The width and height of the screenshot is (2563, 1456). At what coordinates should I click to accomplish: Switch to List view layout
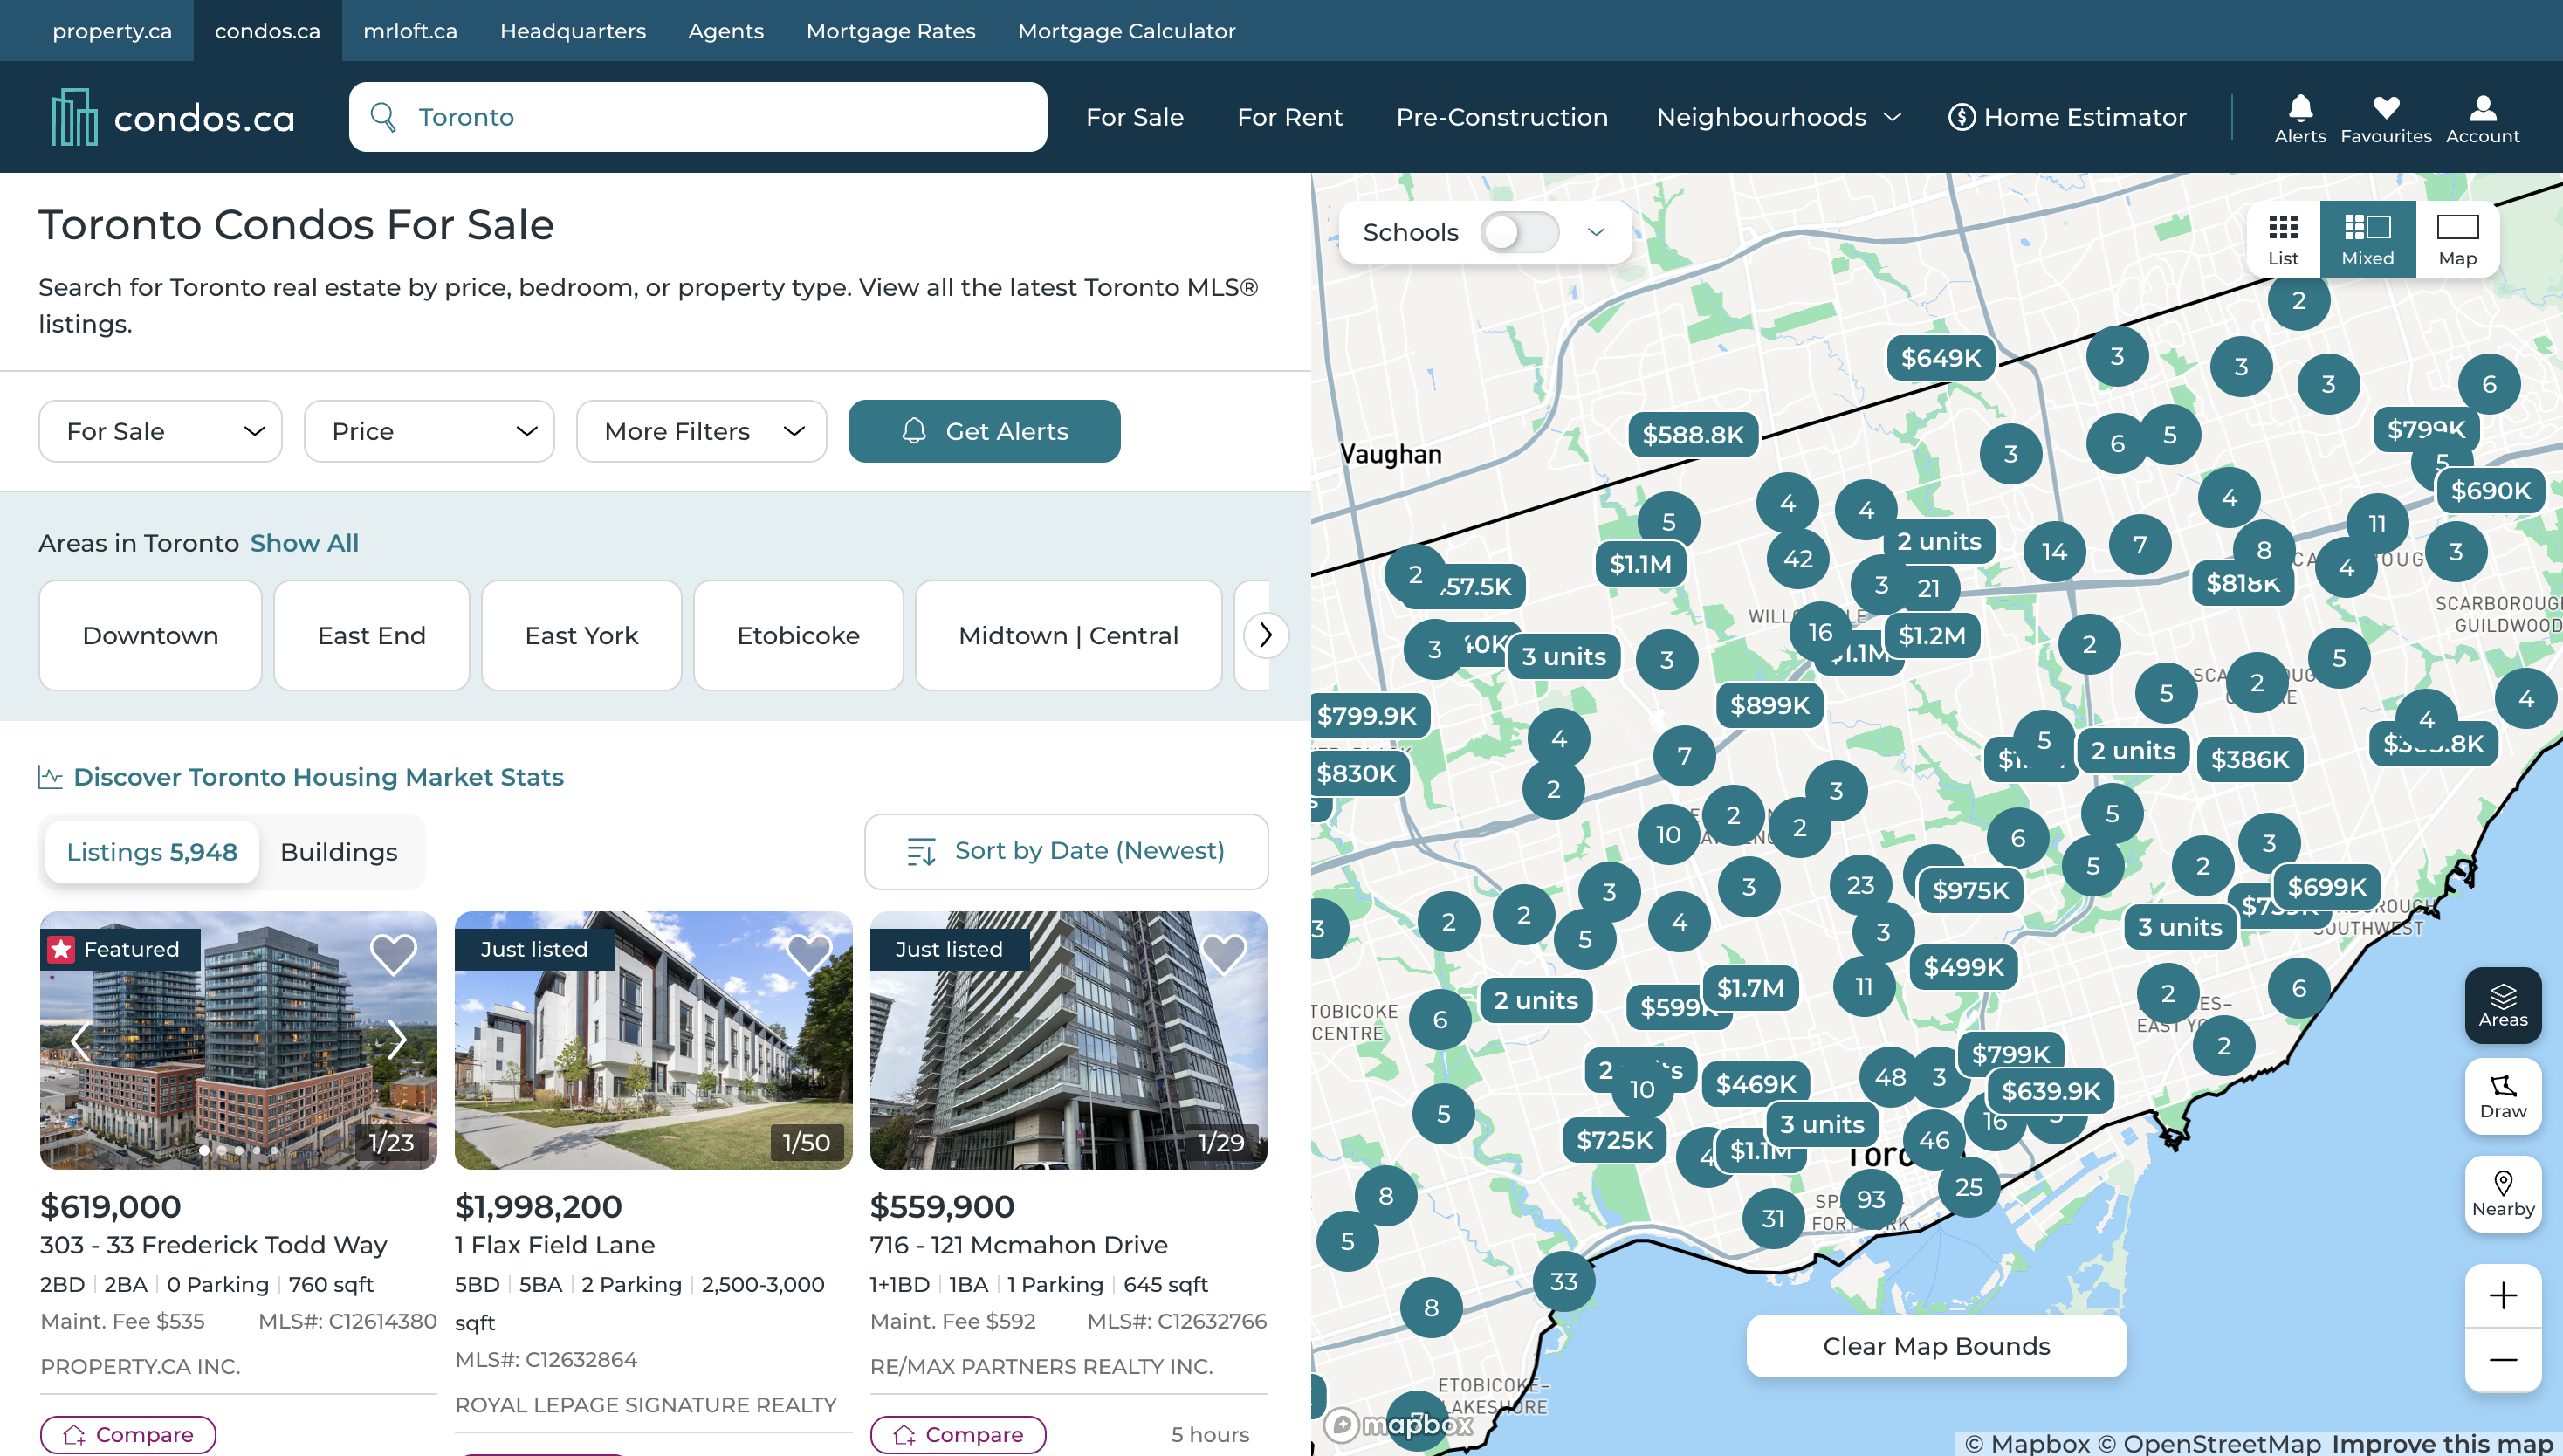tap(2282, 239)
